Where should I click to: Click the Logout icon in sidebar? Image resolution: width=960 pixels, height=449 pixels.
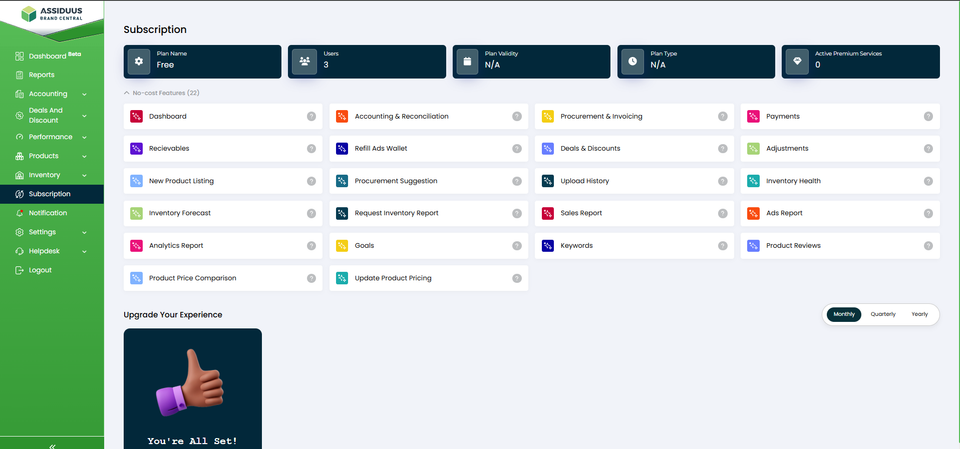point(19,270)
